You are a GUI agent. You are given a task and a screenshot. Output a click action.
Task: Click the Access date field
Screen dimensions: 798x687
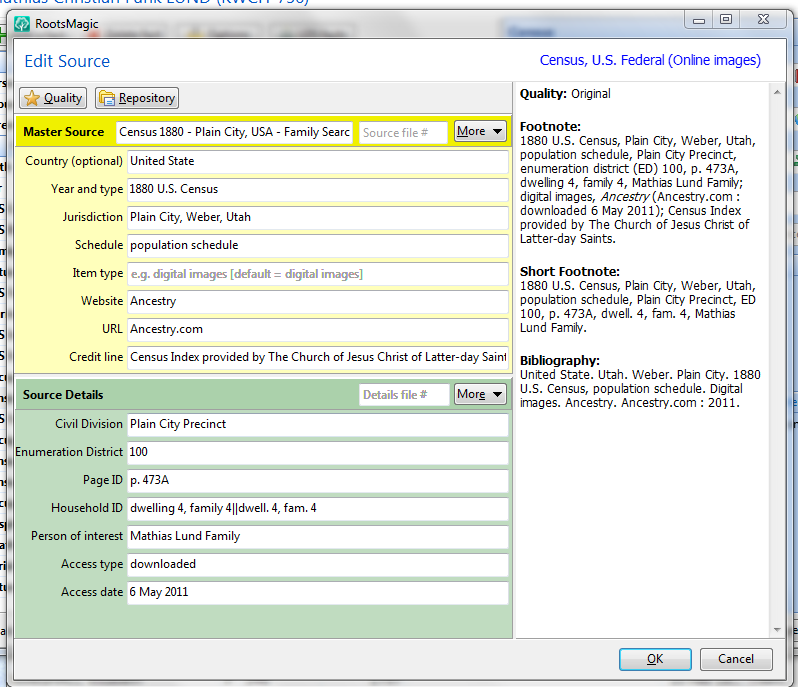tap(318, 592)
